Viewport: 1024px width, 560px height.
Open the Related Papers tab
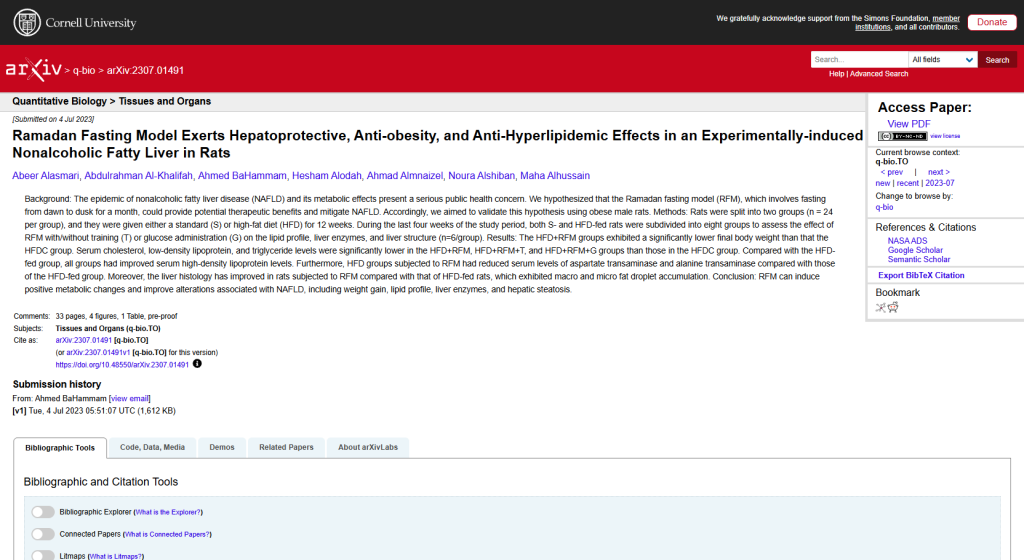point(286,447)
